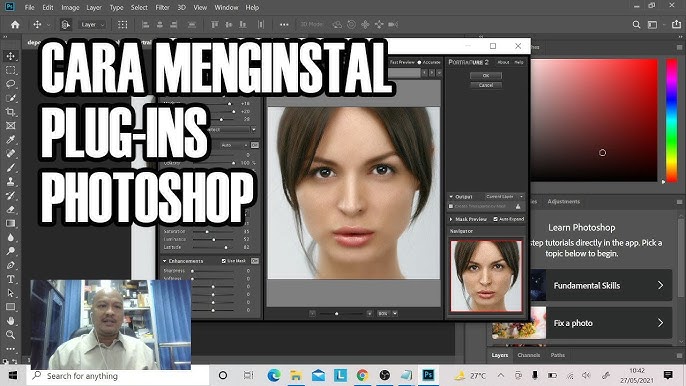The width and height of the screenshot is (686, 386).
Task: Click OK in Portraiture dialog
Action: click(486, 75)
